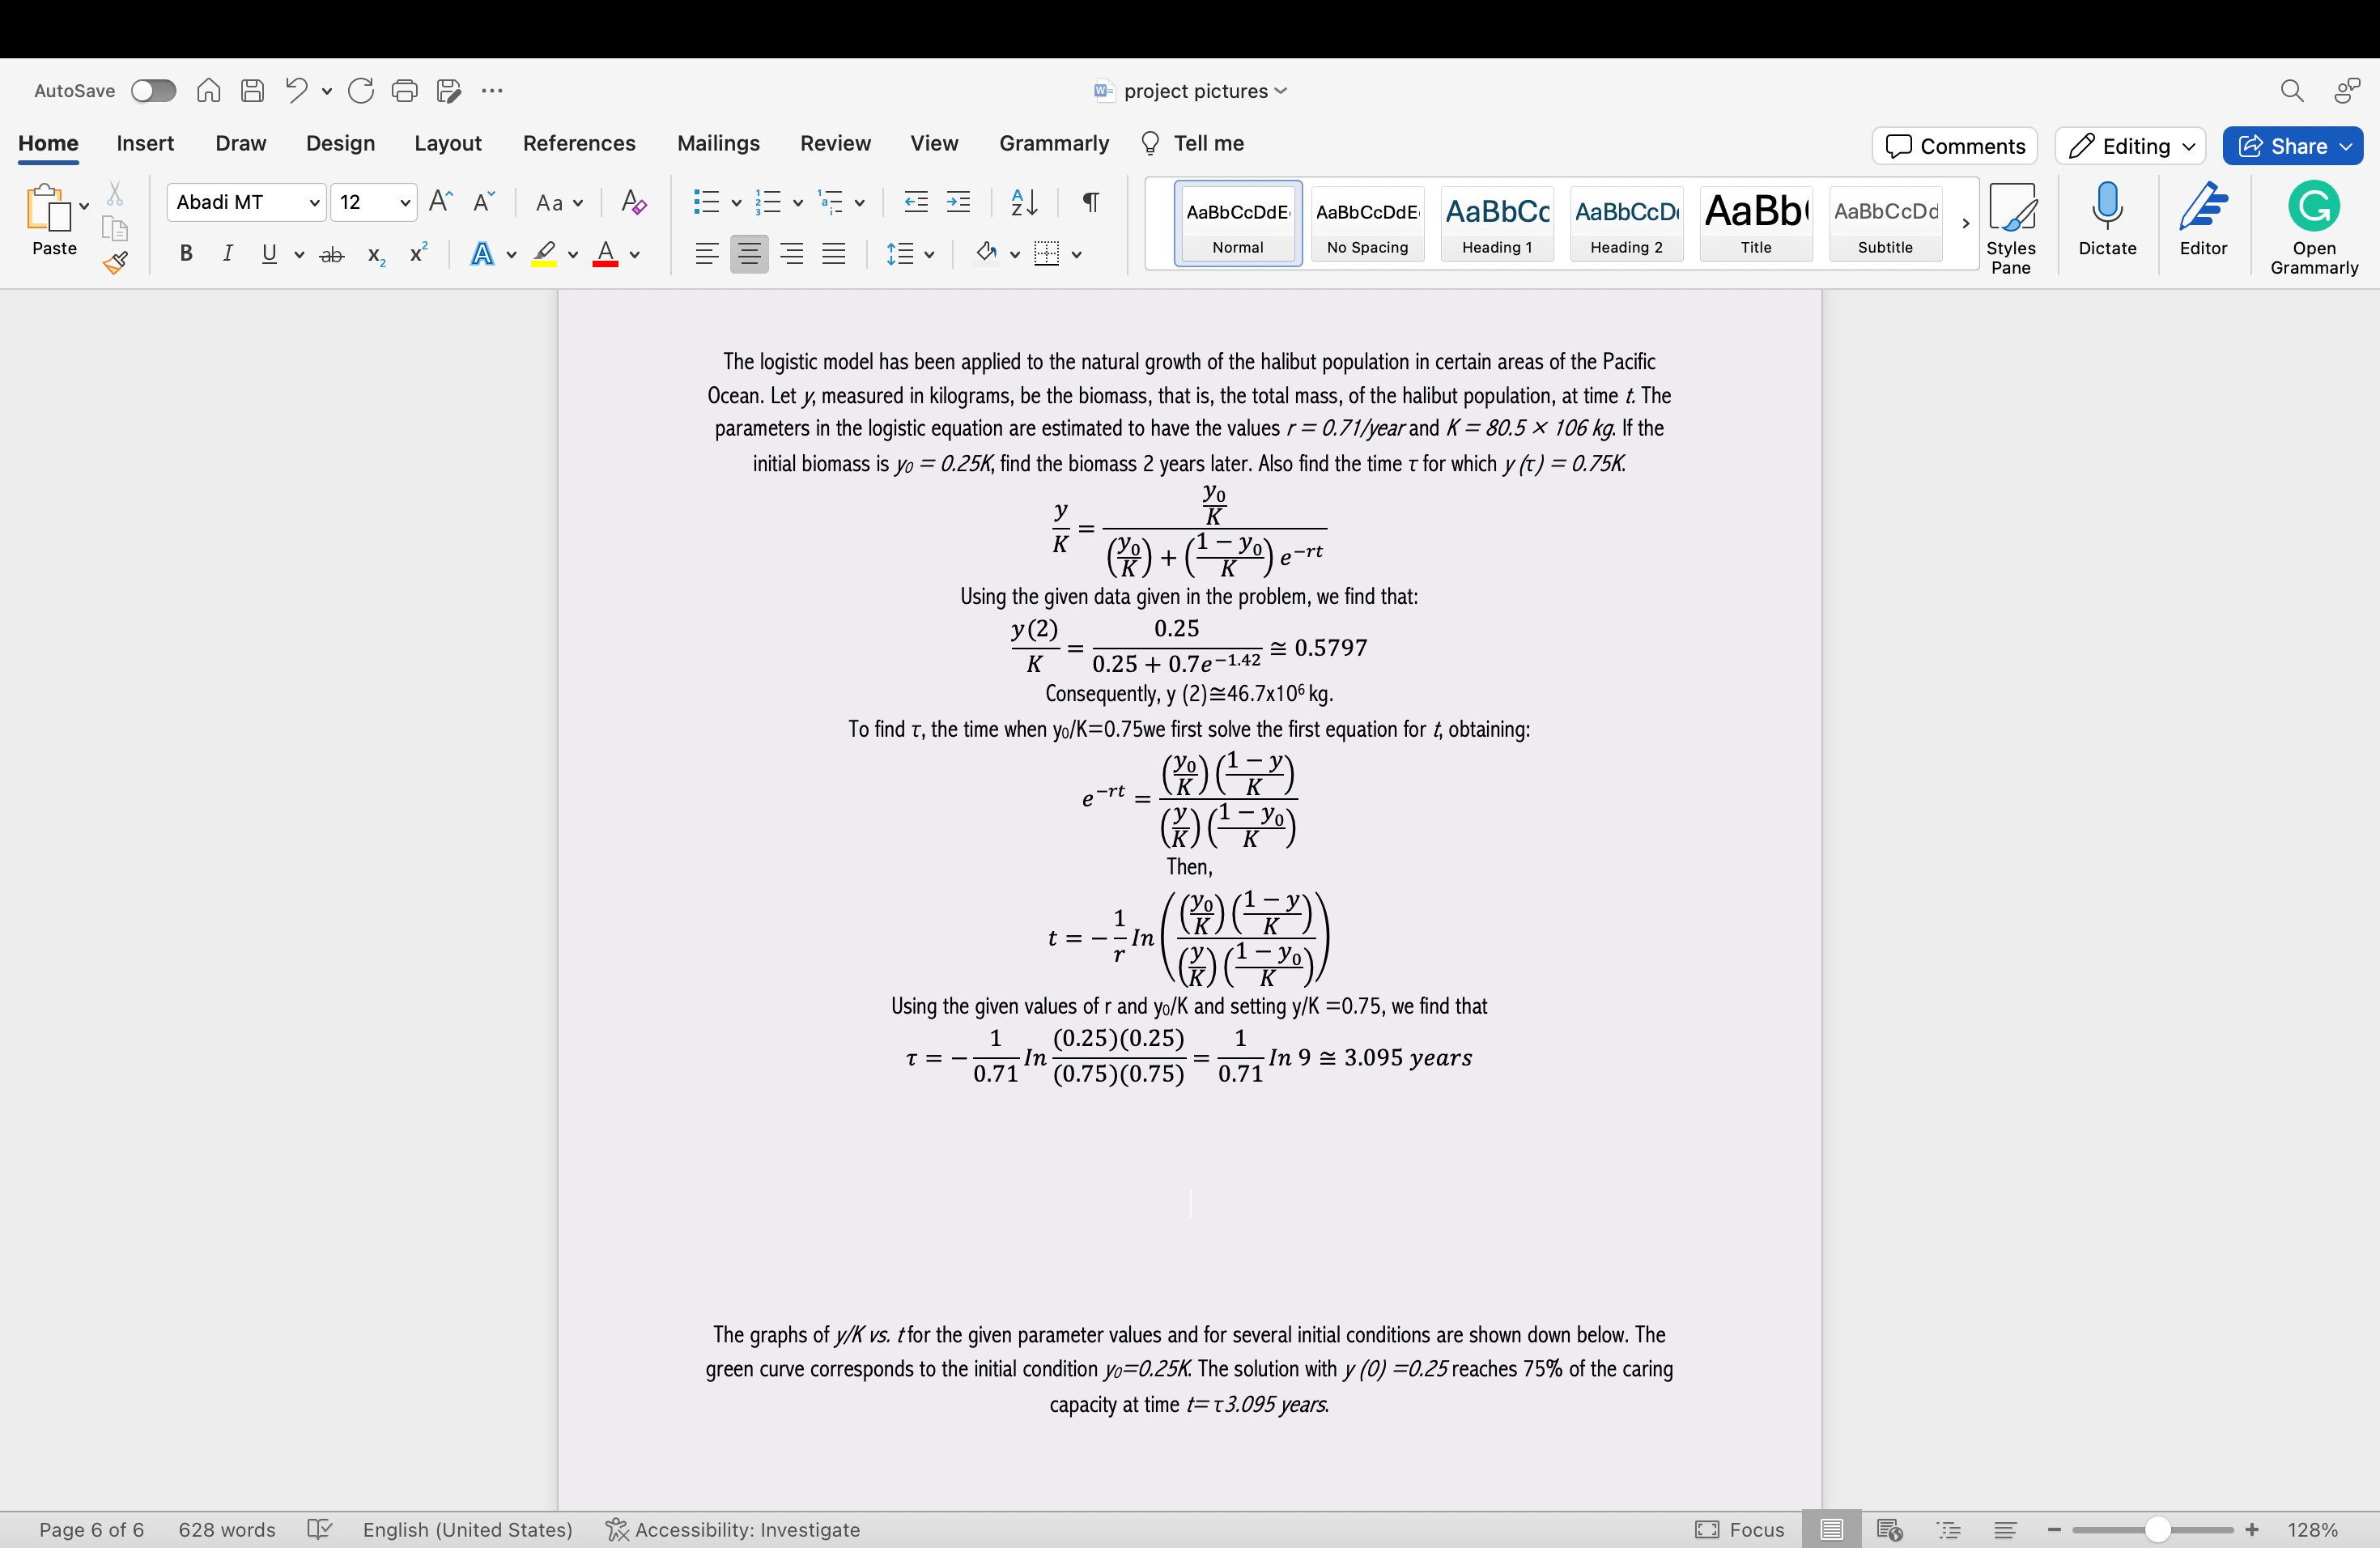Image resolution: width=2380 pixels, height=1548 pixels.
Task: Toggle Italic formatting
Action: (x=228, y=254)
